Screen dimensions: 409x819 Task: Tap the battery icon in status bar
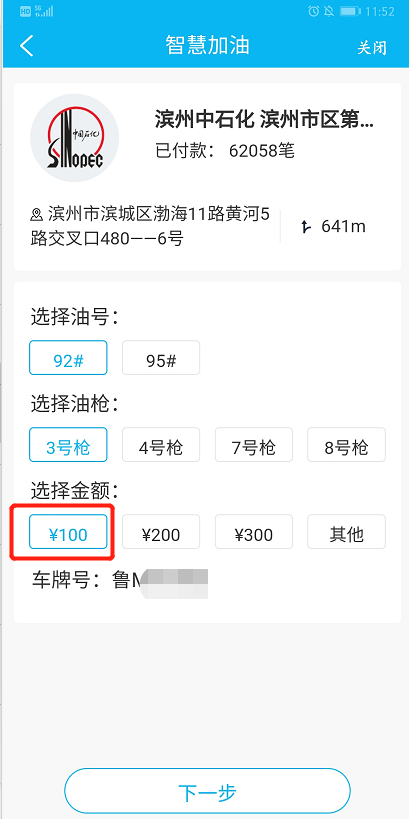350,11
